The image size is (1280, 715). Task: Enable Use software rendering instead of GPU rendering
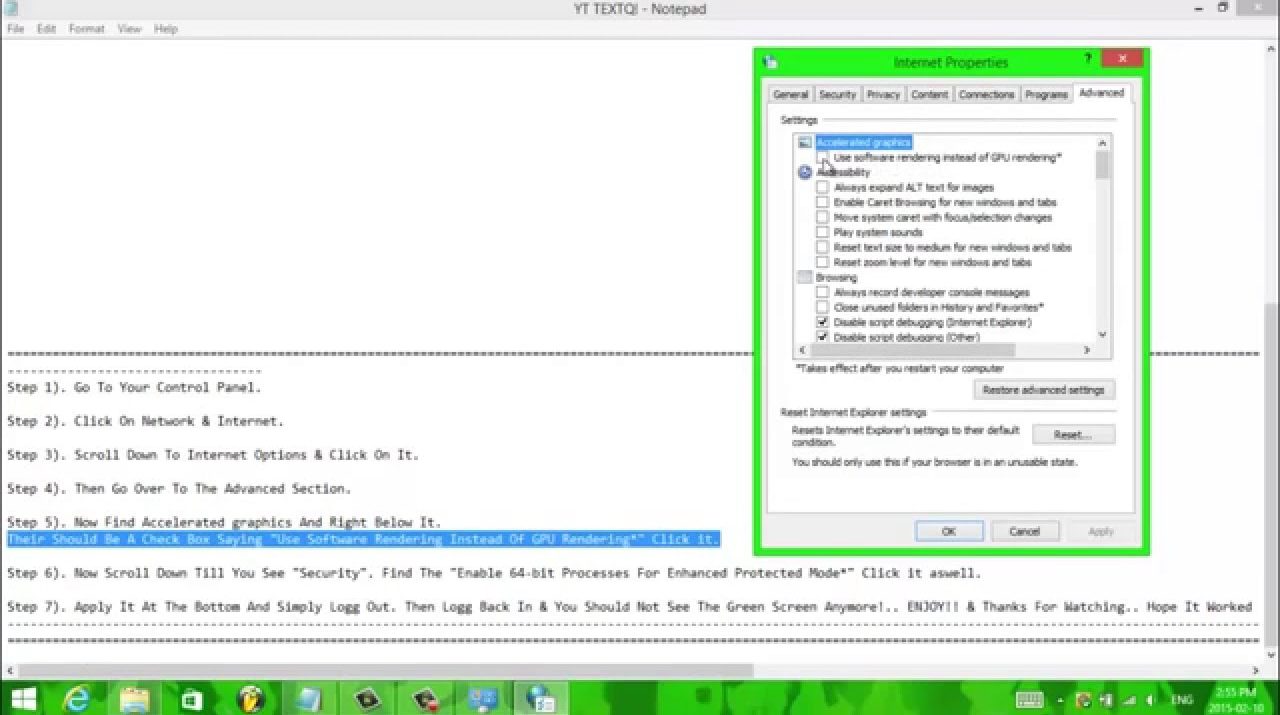pos(822,158)
